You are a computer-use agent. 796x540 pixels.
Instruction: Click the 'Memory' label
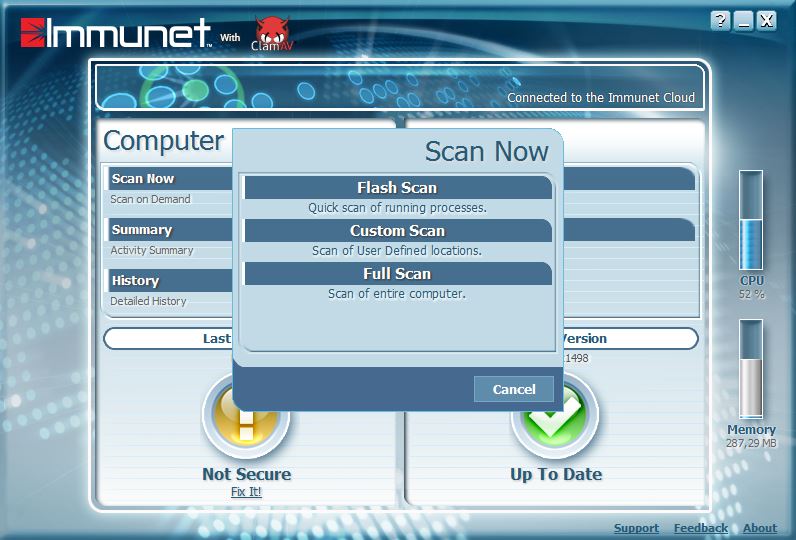(x=751, y=430)
